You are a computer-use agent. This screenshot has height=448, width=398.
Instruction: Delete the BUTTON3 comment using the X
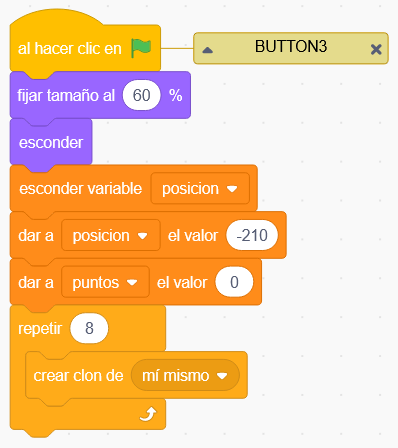(x=376, y=50)
